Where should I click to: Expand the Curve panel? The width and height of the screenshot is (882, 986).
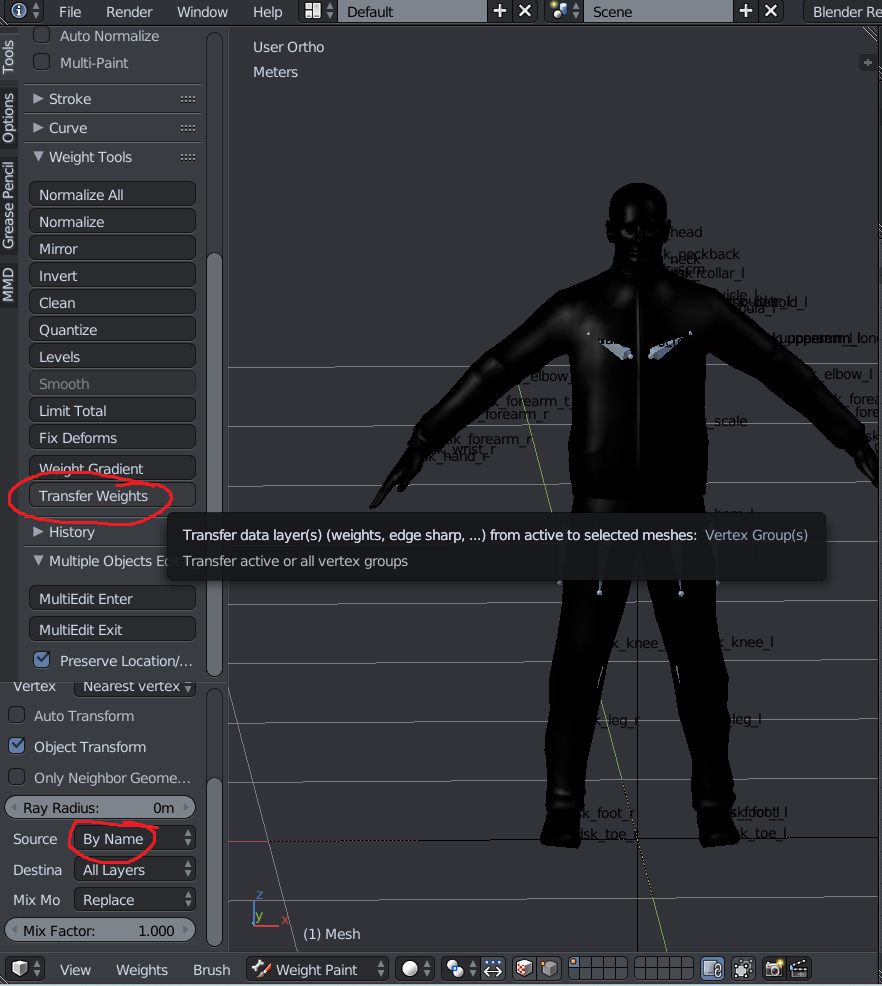click(x=38, y=128)
